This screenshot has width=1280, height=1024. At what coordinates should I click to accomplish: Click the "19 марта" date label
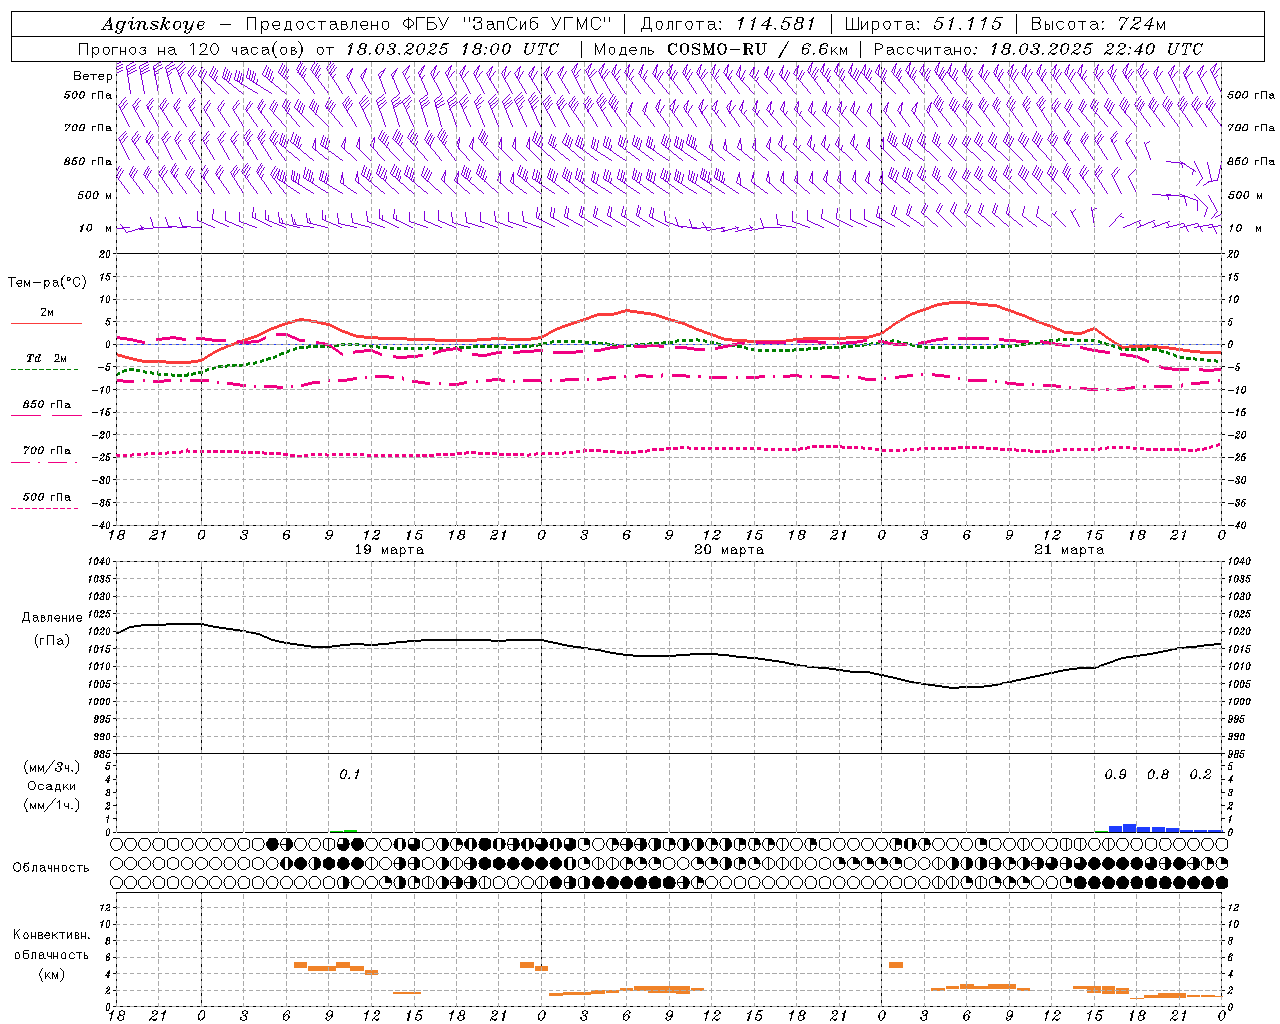(390, 550)
